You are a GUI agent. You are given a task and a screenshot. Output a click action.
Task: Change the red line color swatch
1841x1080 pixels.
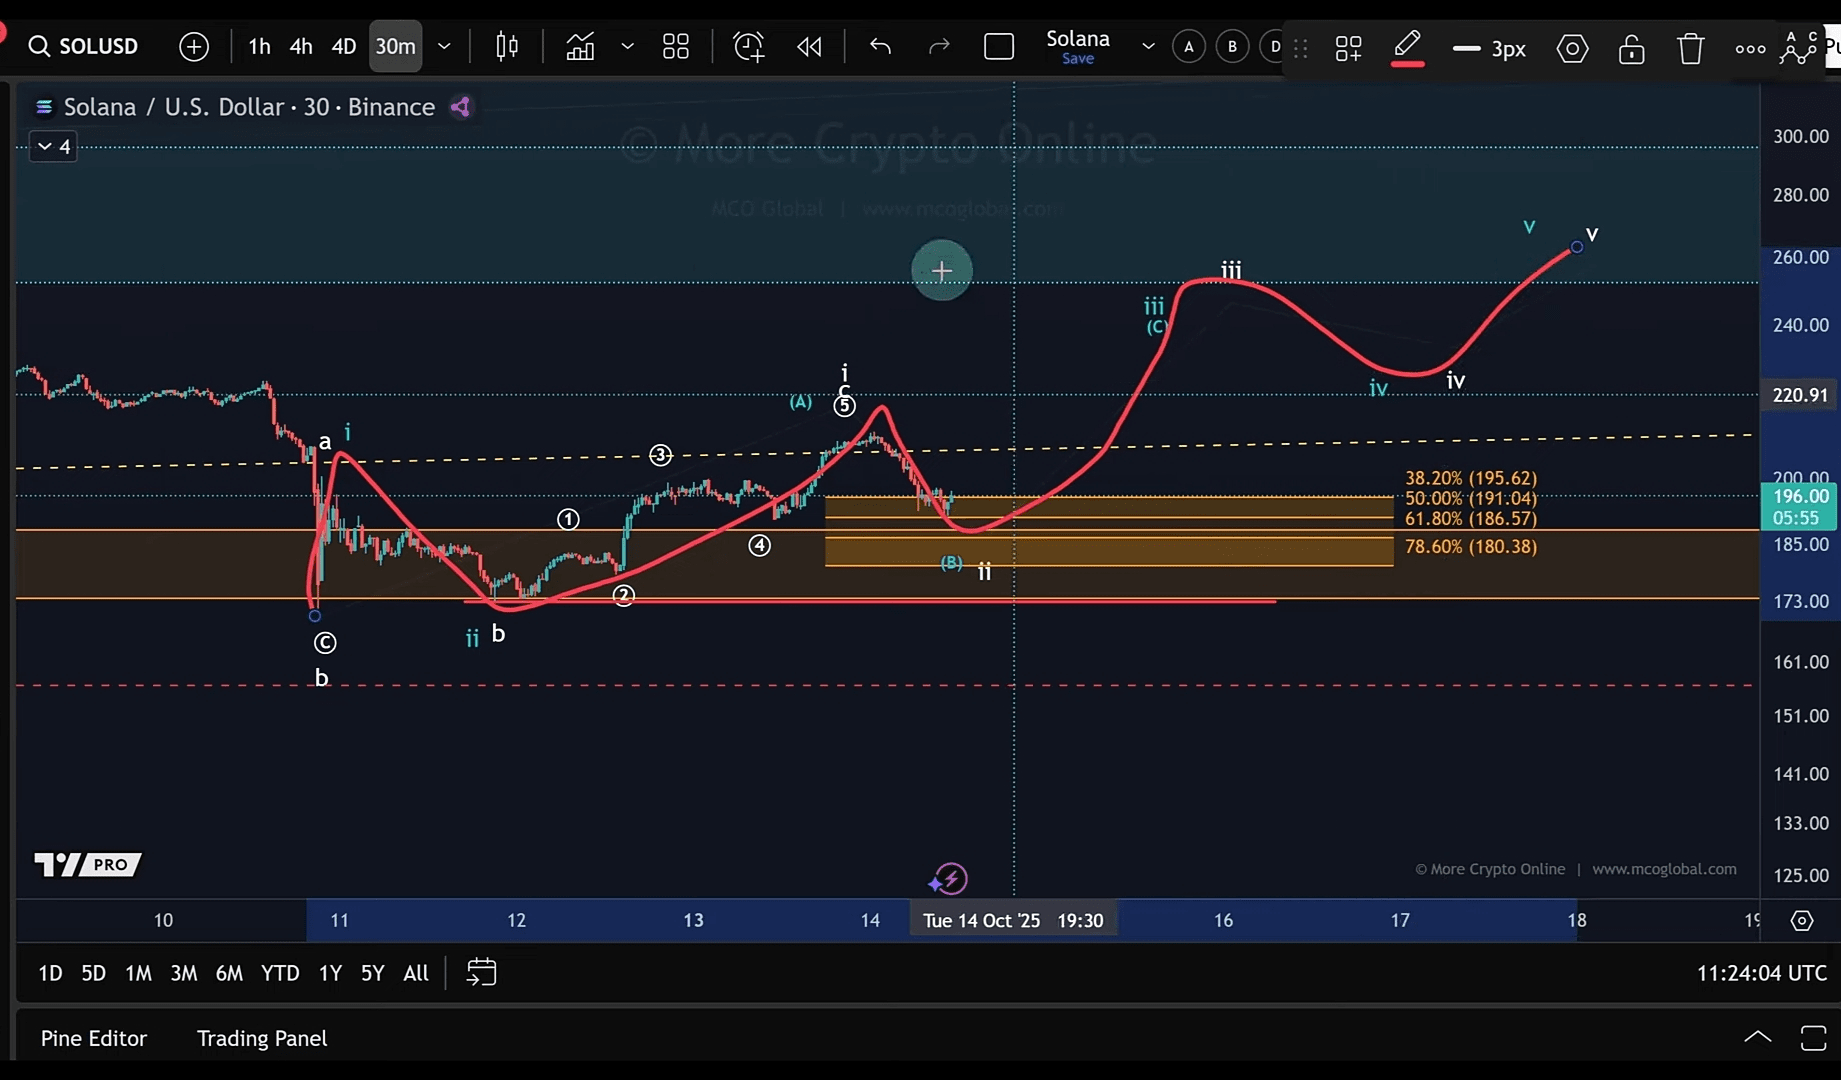point(1407,48)
